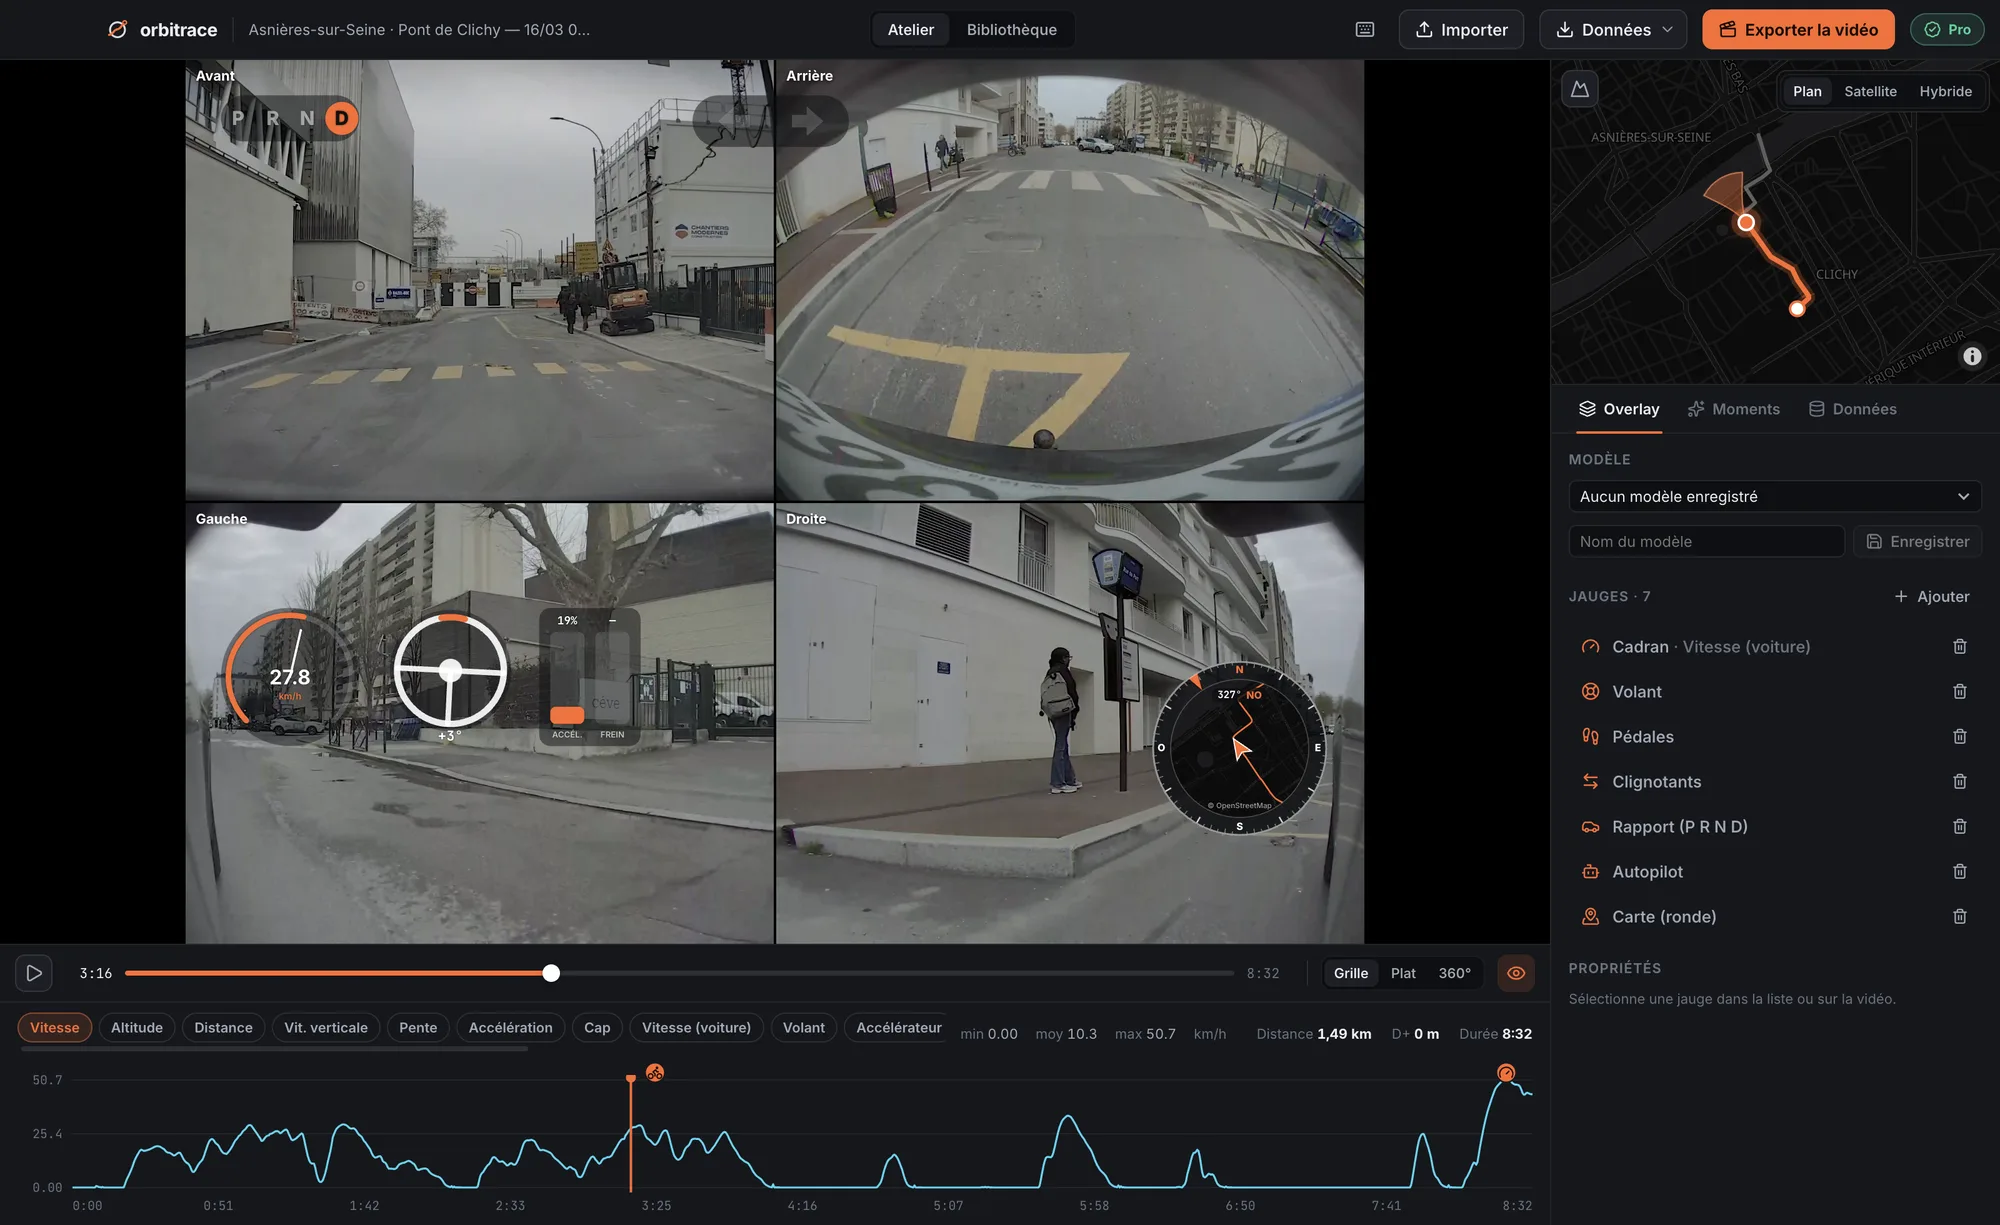The width and height of the screenshot is (2000, 1225).
Task: Switch video layout to Grille
Action: [x=1351, y=973]
